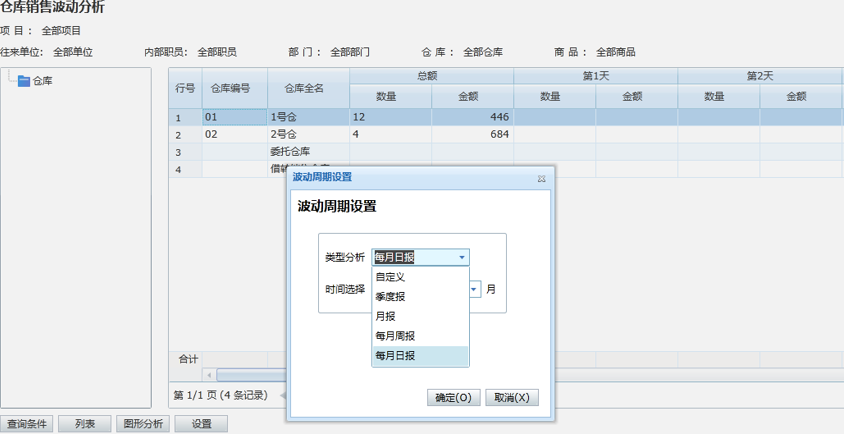Screen dimensions: 844x436
Task: Switch to 图形分析 view
Action: tap(143, 424)
